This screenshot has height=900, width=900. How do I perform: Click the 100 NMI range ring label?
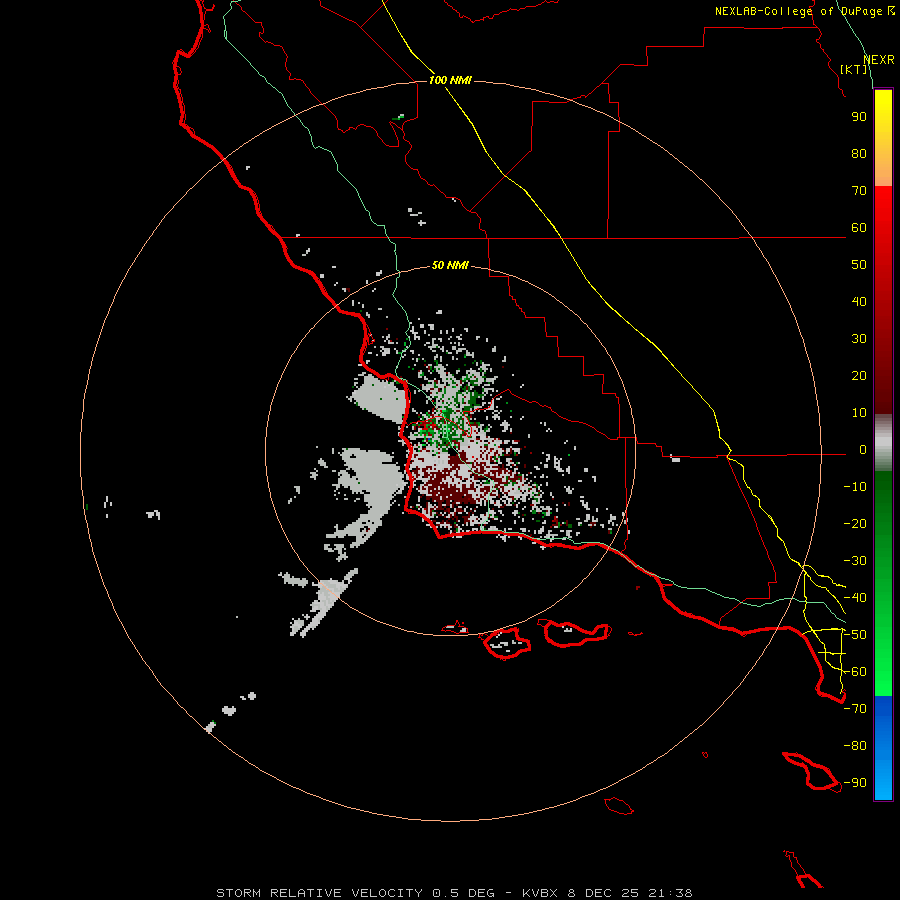click(x=450, y=80)
